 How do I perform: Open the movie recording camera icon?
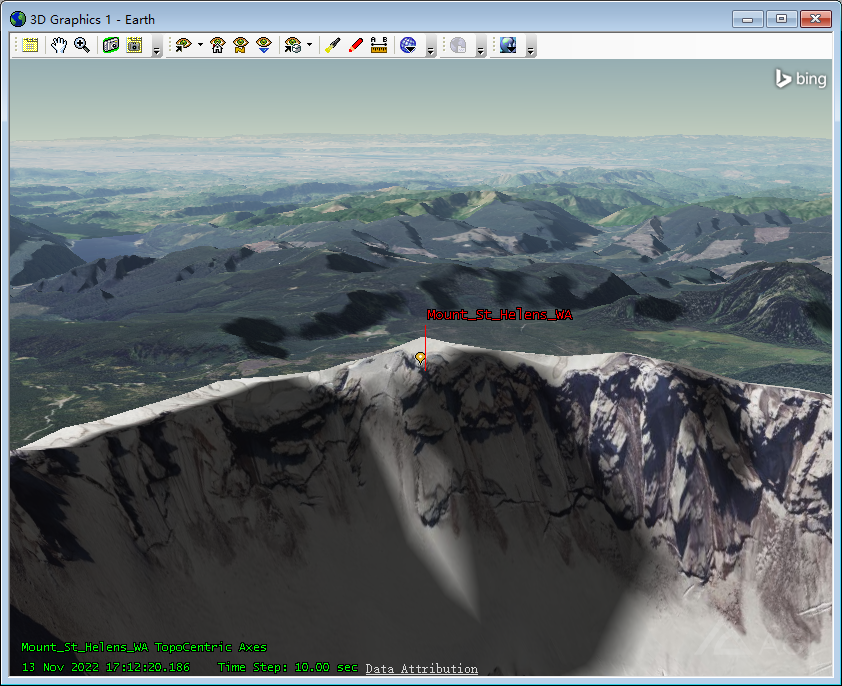point(134,45)
